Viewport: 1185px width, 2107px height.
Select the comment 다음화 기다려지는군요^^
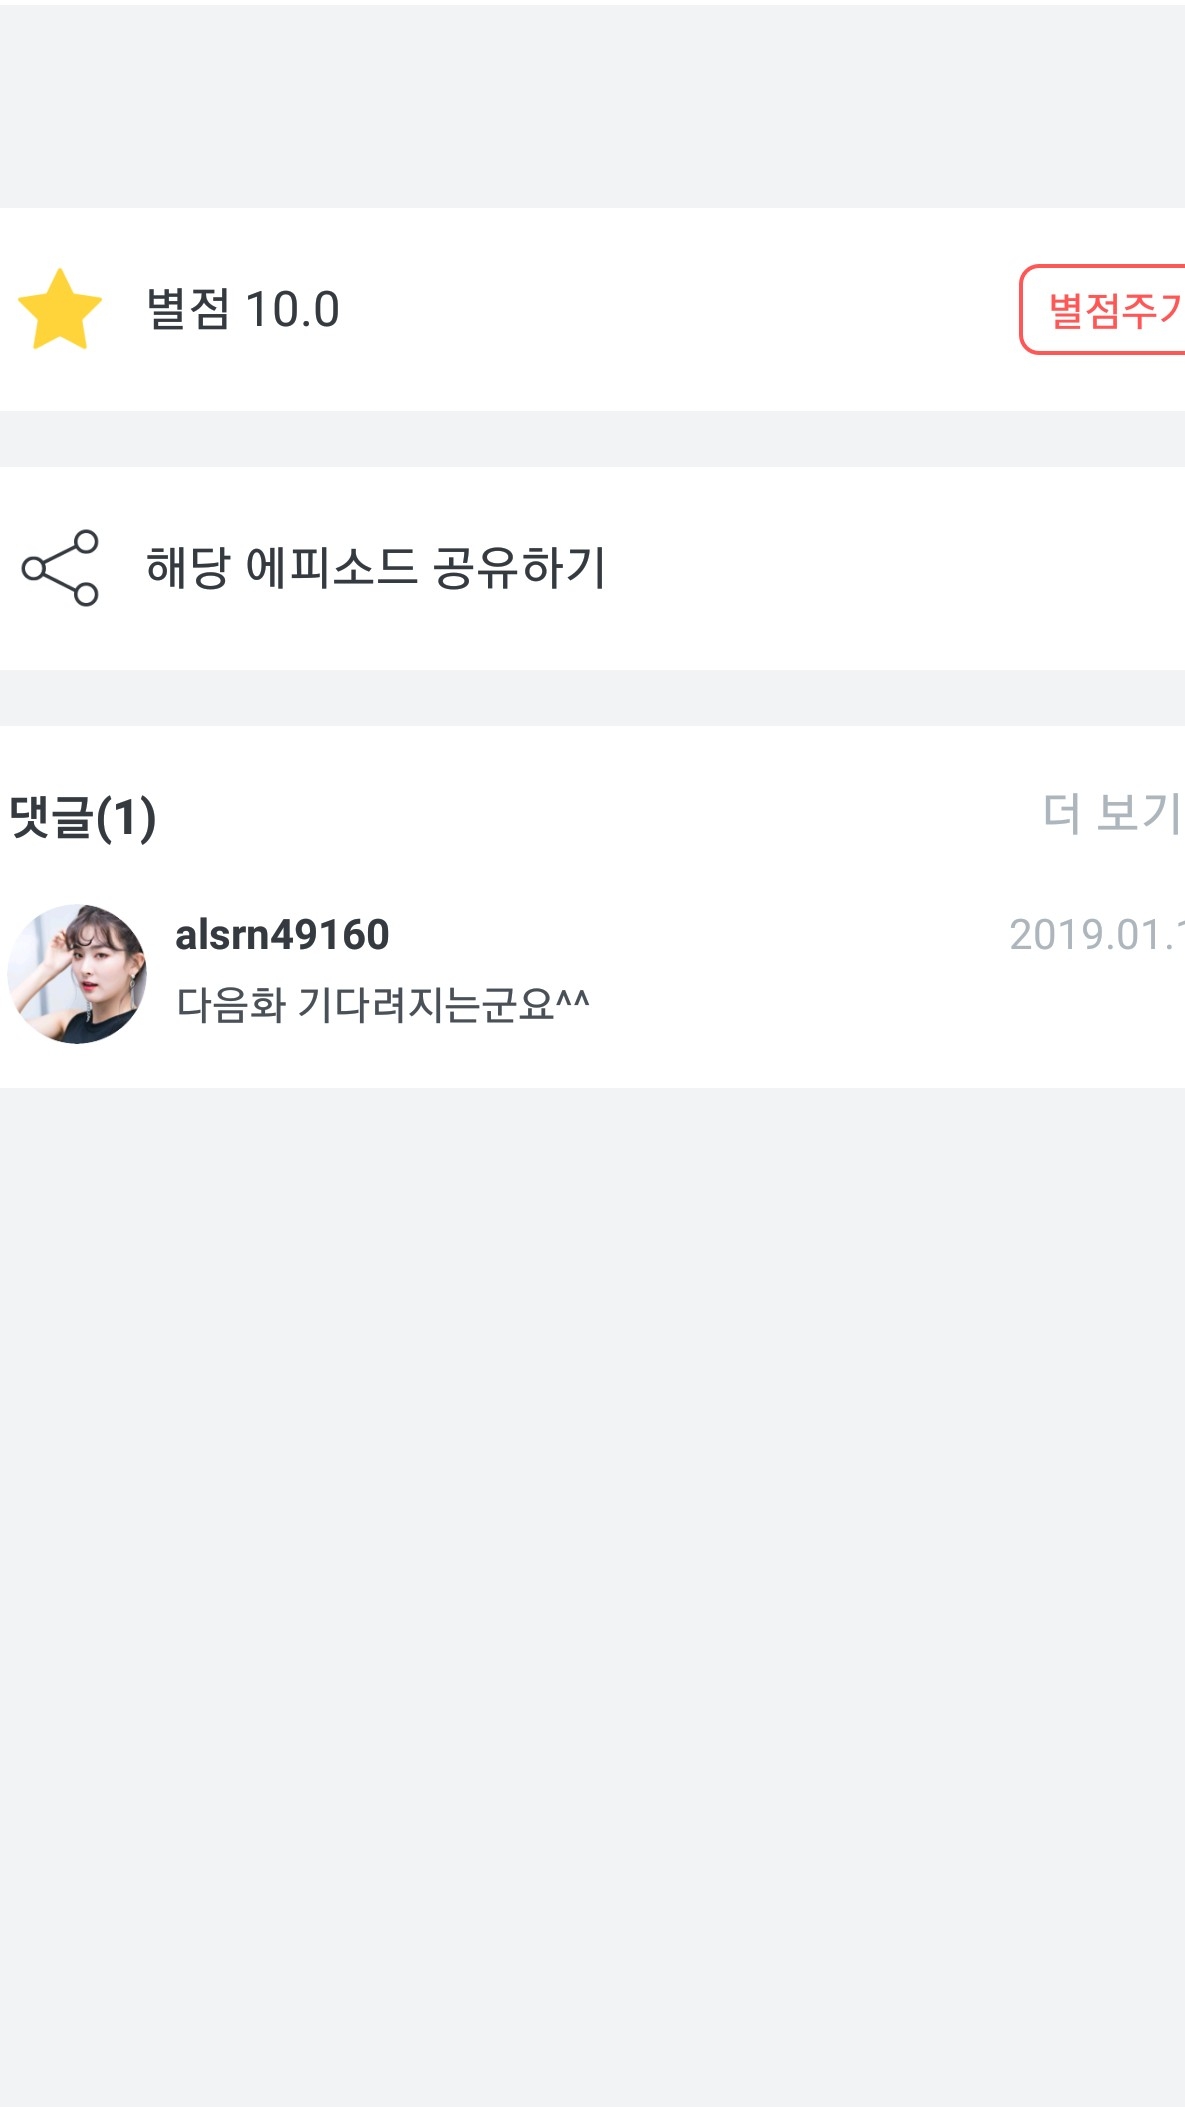pos(382,1004)
